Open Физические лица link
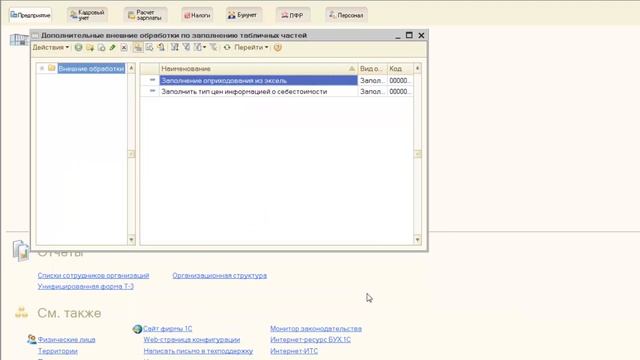 pos(67,340)
